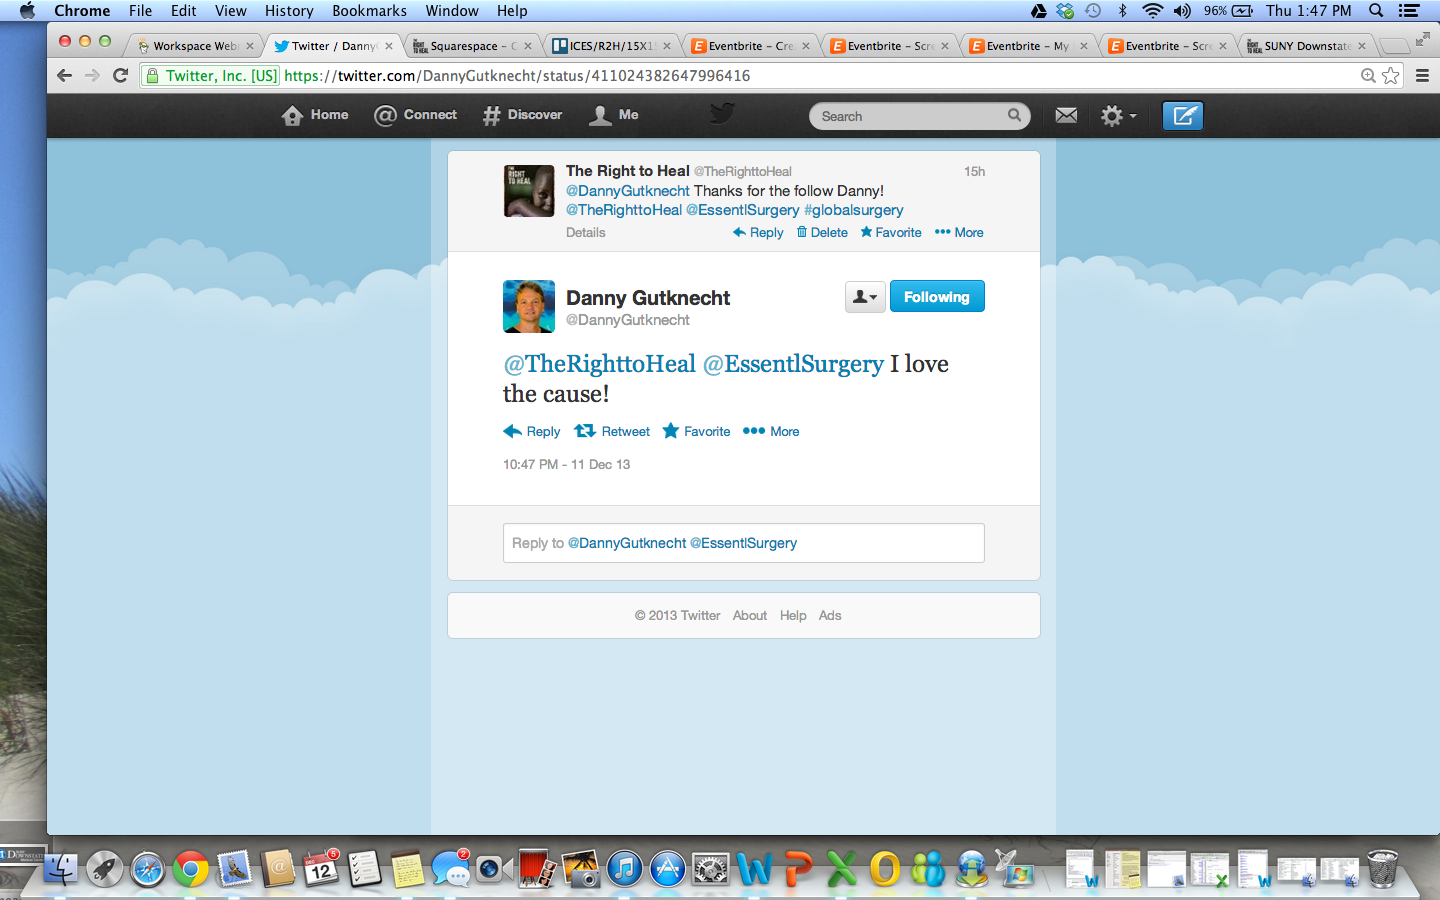Open Calendar from the dock
Image resolution: width=1440 pixels, height=900 pixels.
tap(321, 869)
